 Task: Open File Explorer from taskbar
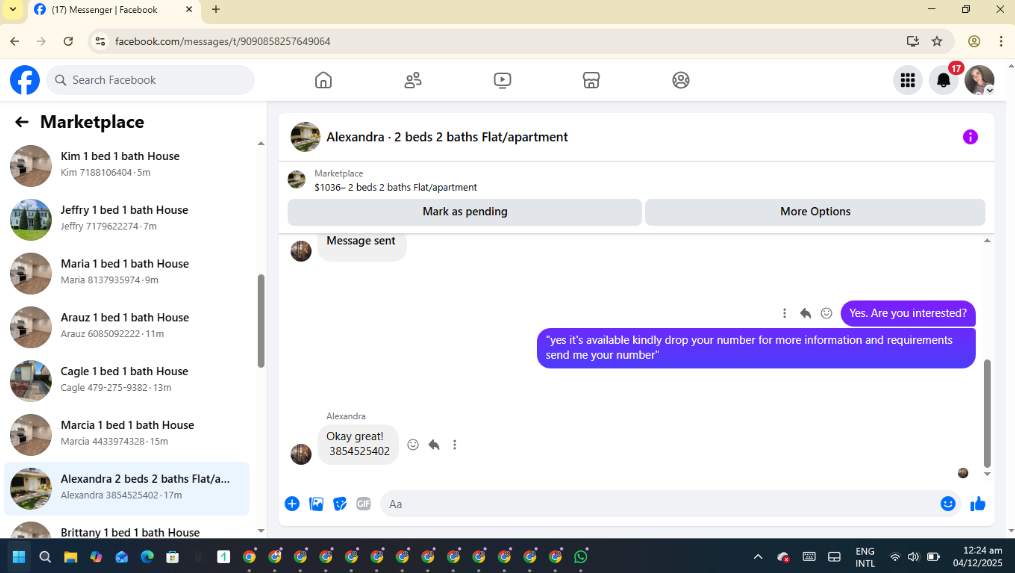[x=71, y=557]
